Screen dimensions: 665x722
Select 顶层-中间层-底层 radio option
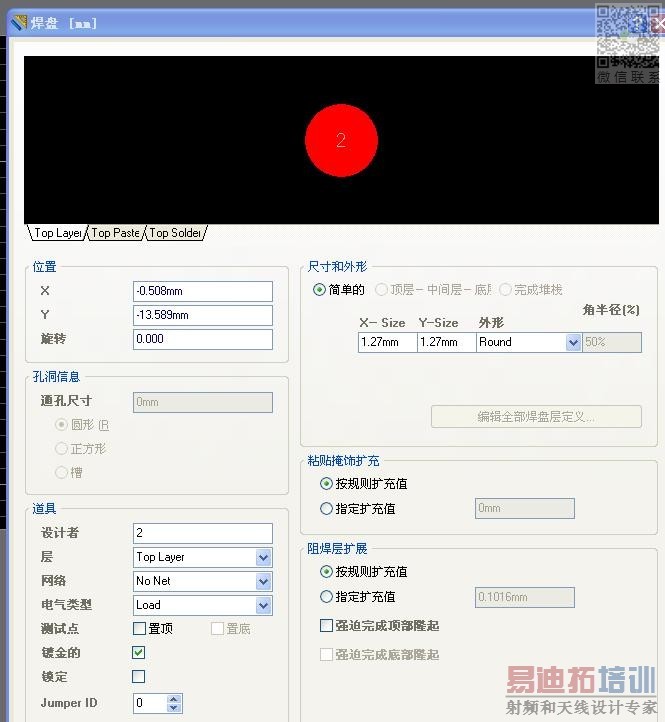[381, 290]
